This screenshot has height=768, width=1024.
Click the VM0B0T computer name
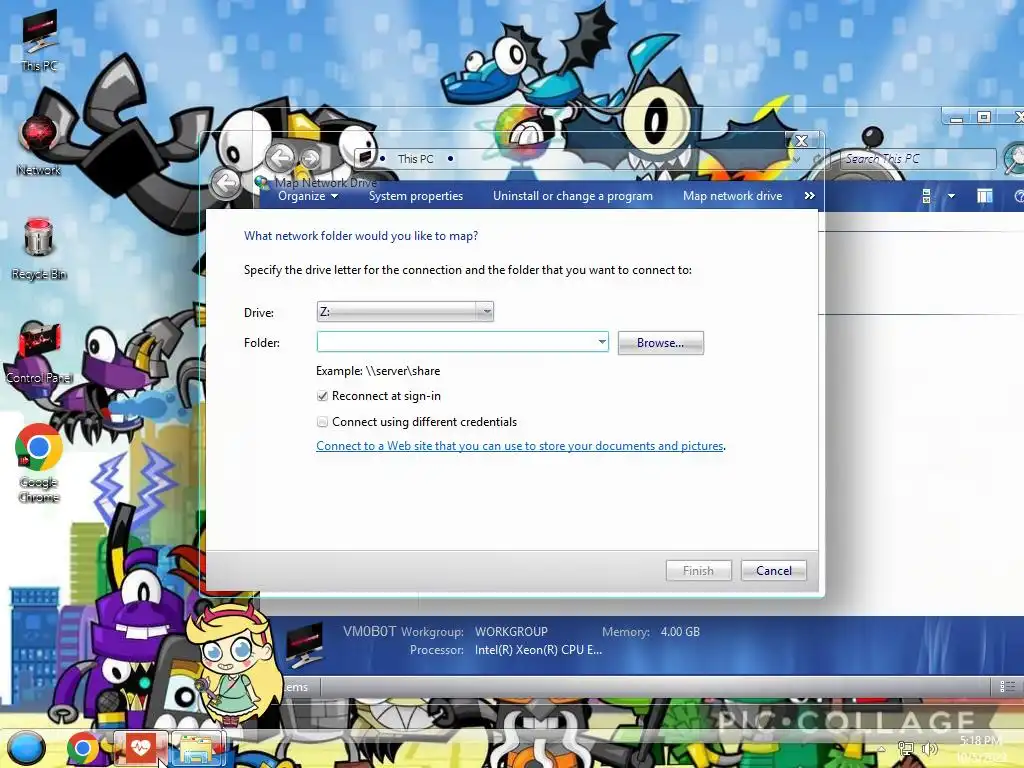tap(369, 632)
